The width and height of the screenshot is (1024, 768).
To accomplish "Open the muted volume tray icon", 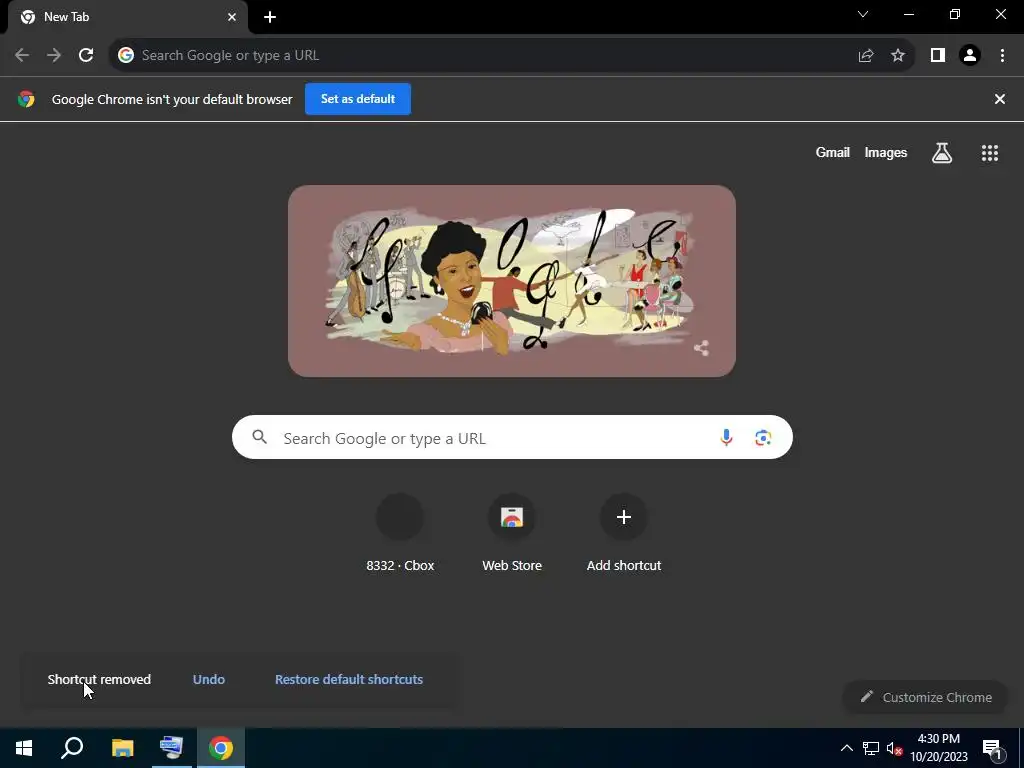I will [894, 748].
